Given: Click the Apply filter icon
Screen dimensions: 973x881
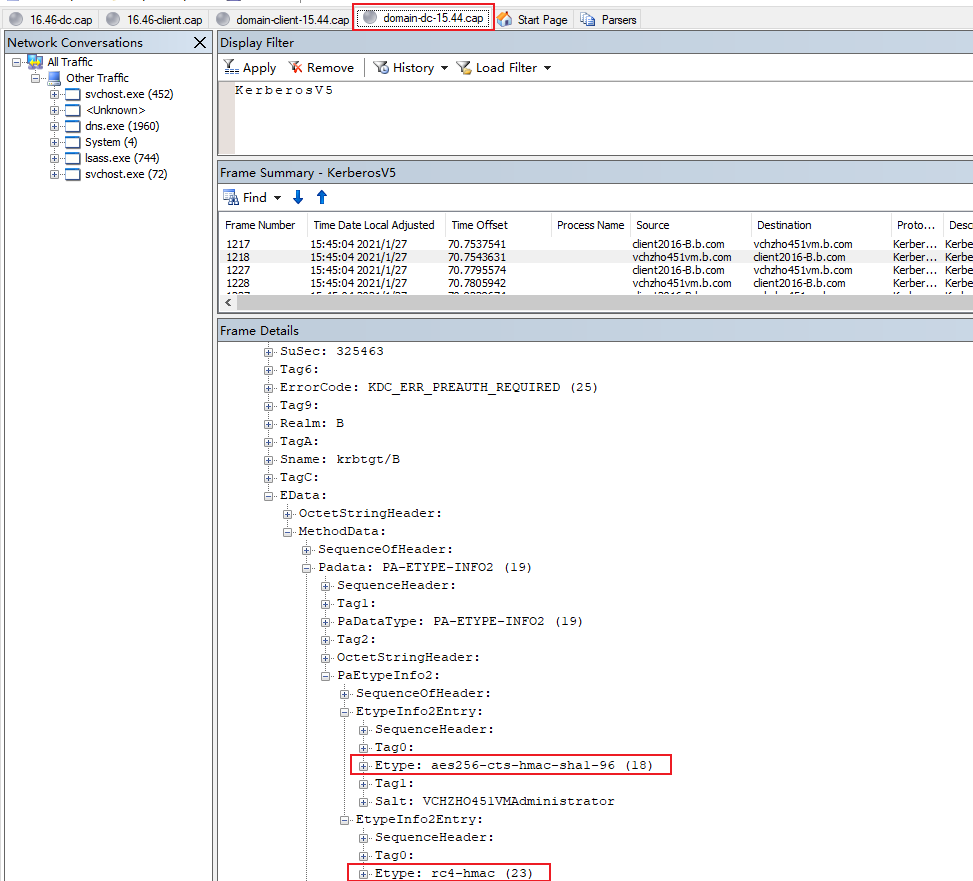Looking at the screenshot, I should [x=231, y=67].
